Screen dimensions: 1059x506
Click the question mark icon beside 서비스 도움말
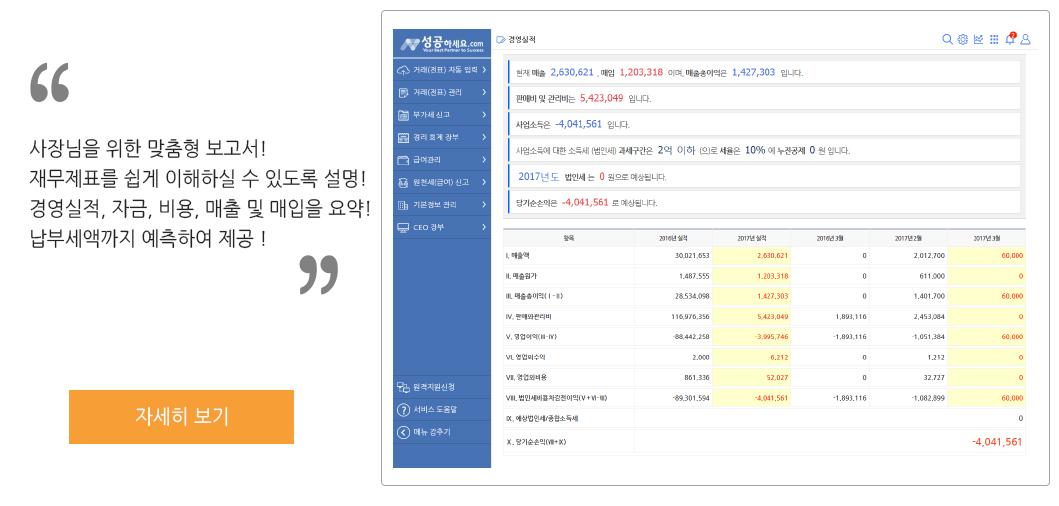tap(403, 409)
